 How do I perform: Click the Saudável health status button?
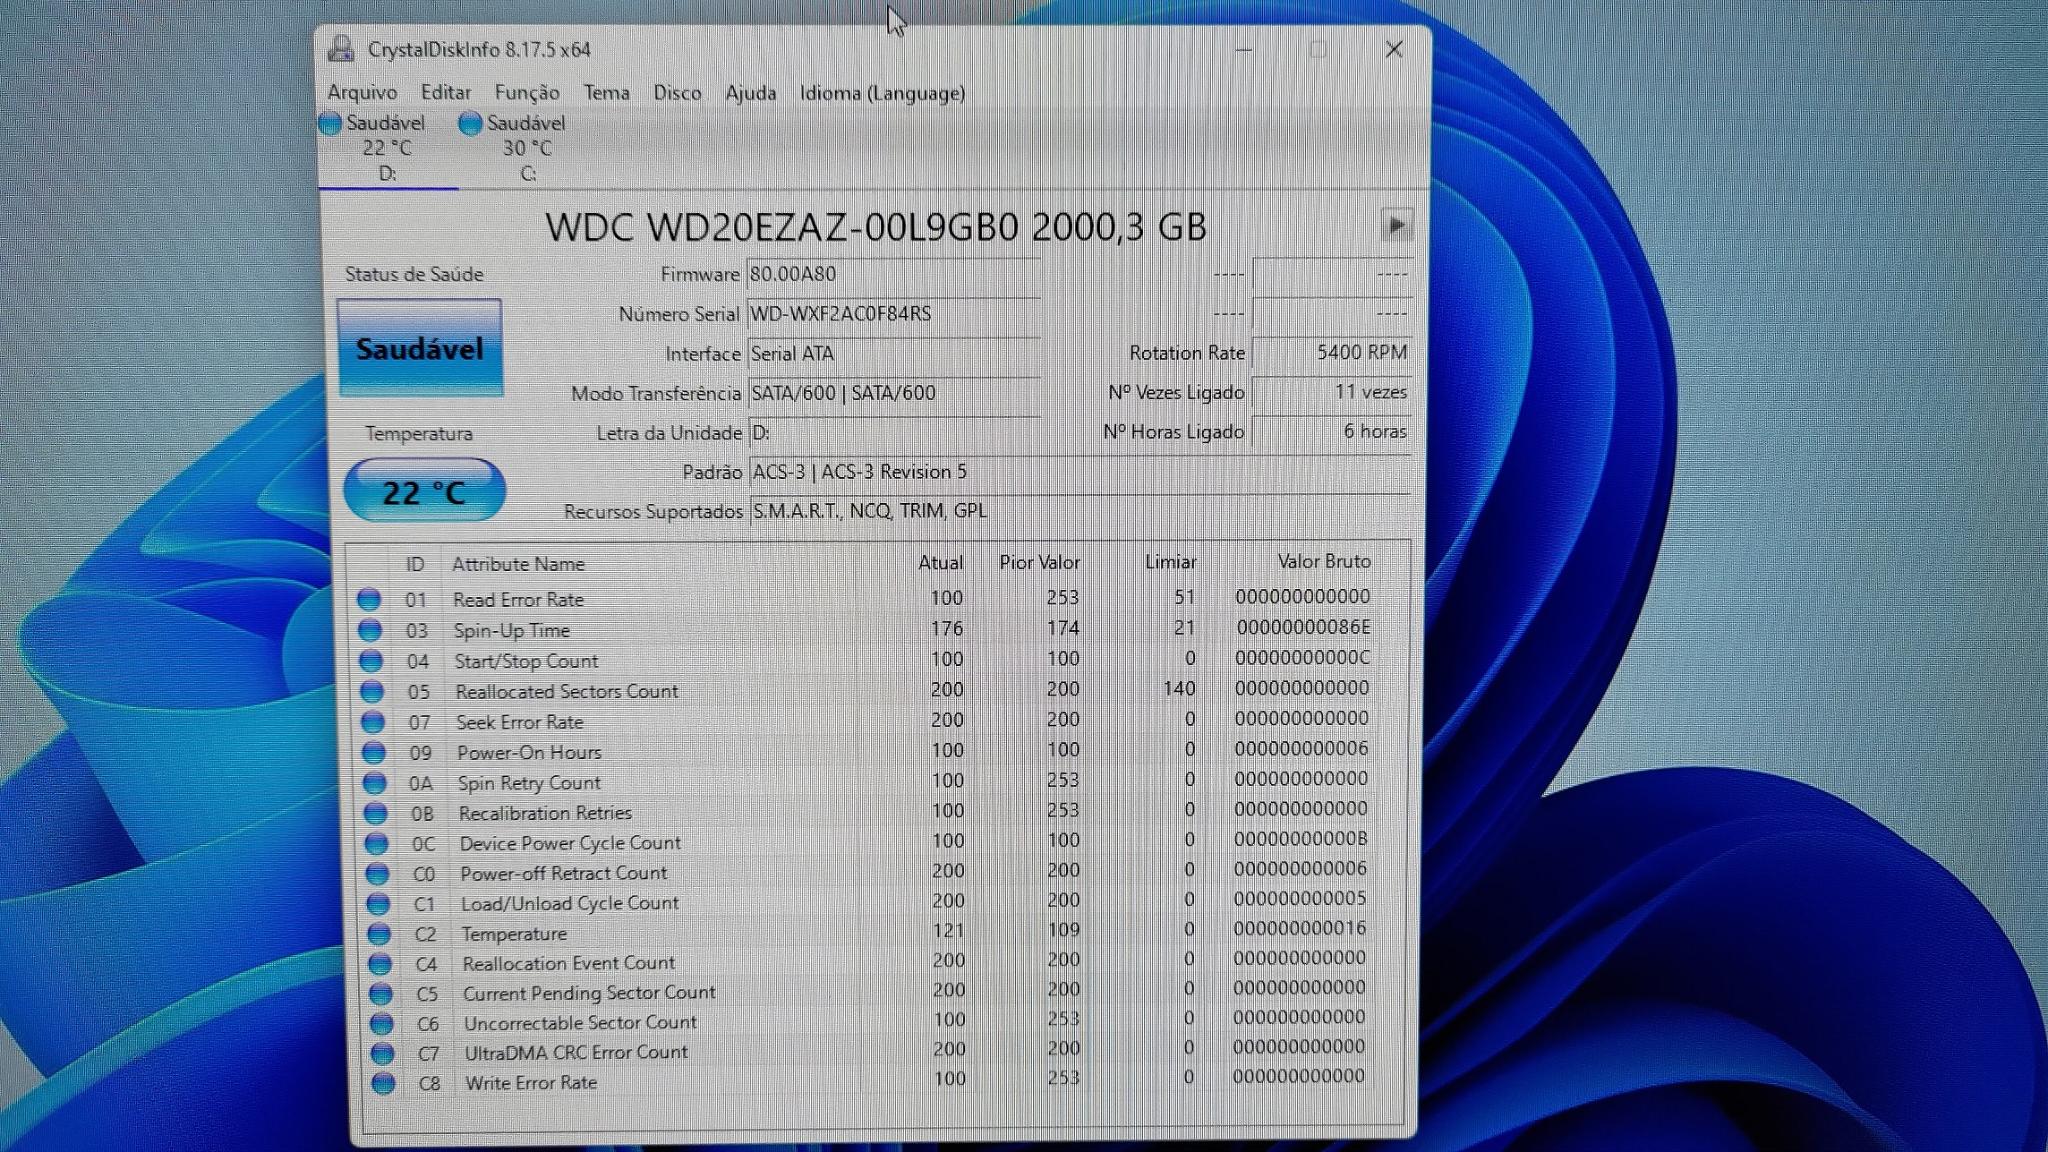pyautogui.click(x=420, y=348)
